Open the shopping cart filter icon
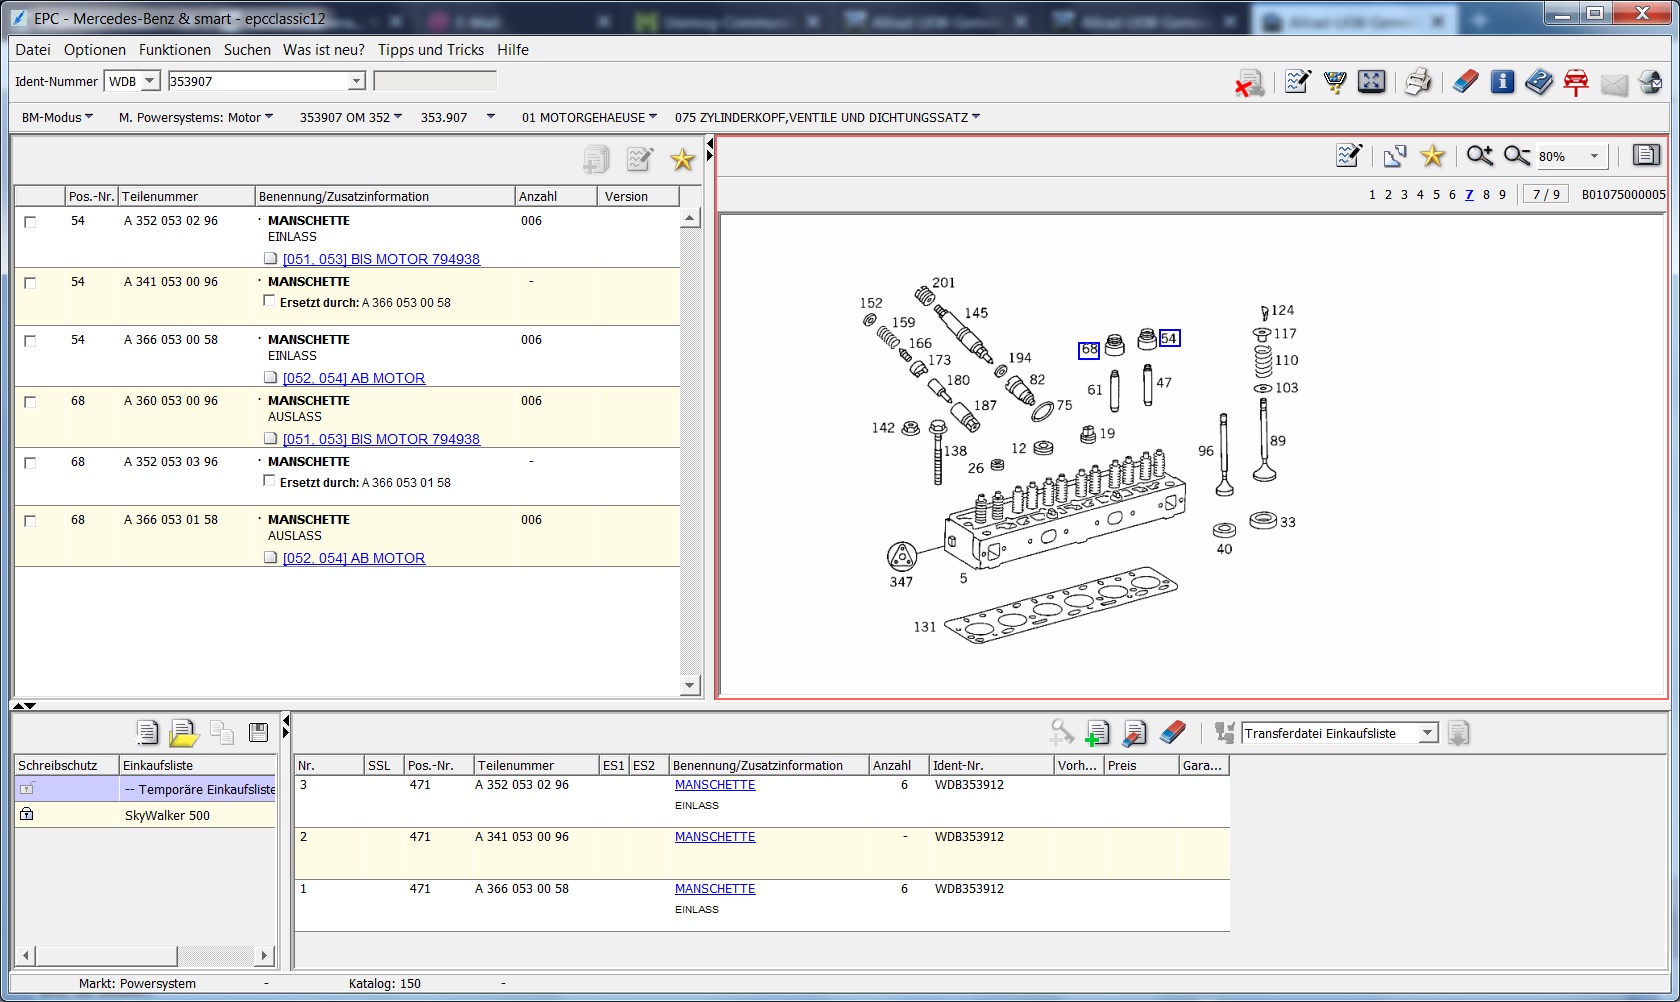The height and width of the screenshot is (1002, 1680). click(x=1335, y=82)
